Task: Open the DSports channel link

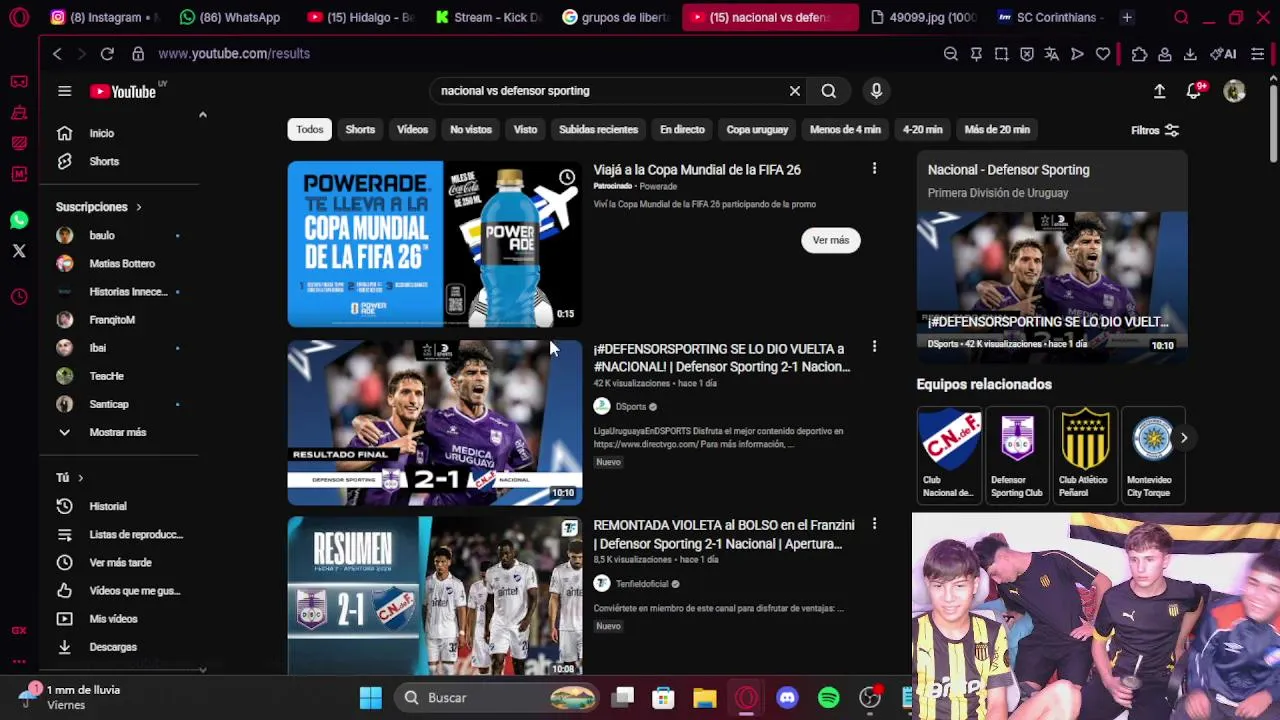Action: (x=630, y=407)
